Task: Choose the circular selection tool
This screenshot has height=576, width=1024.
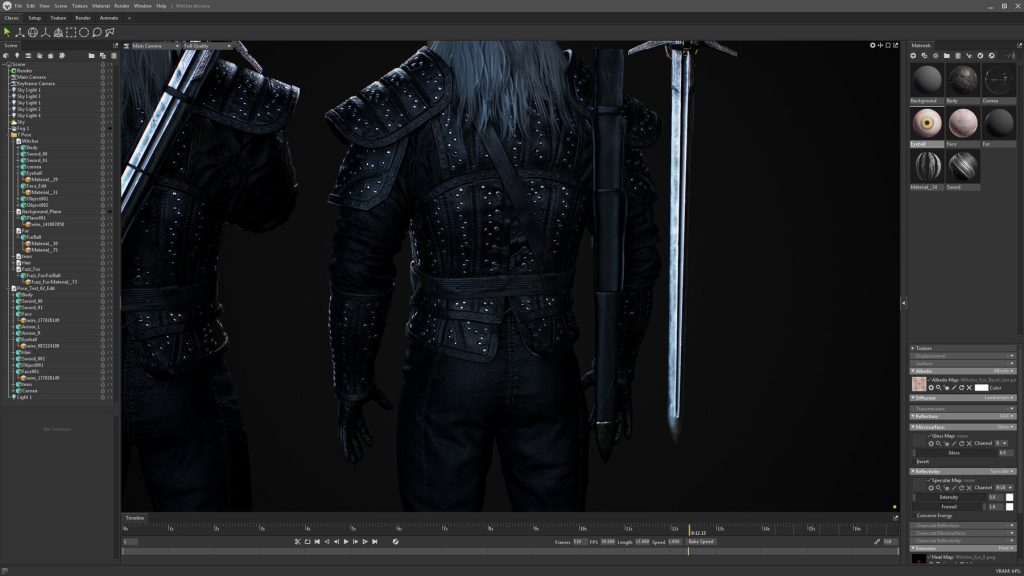Action: [84, 32]
